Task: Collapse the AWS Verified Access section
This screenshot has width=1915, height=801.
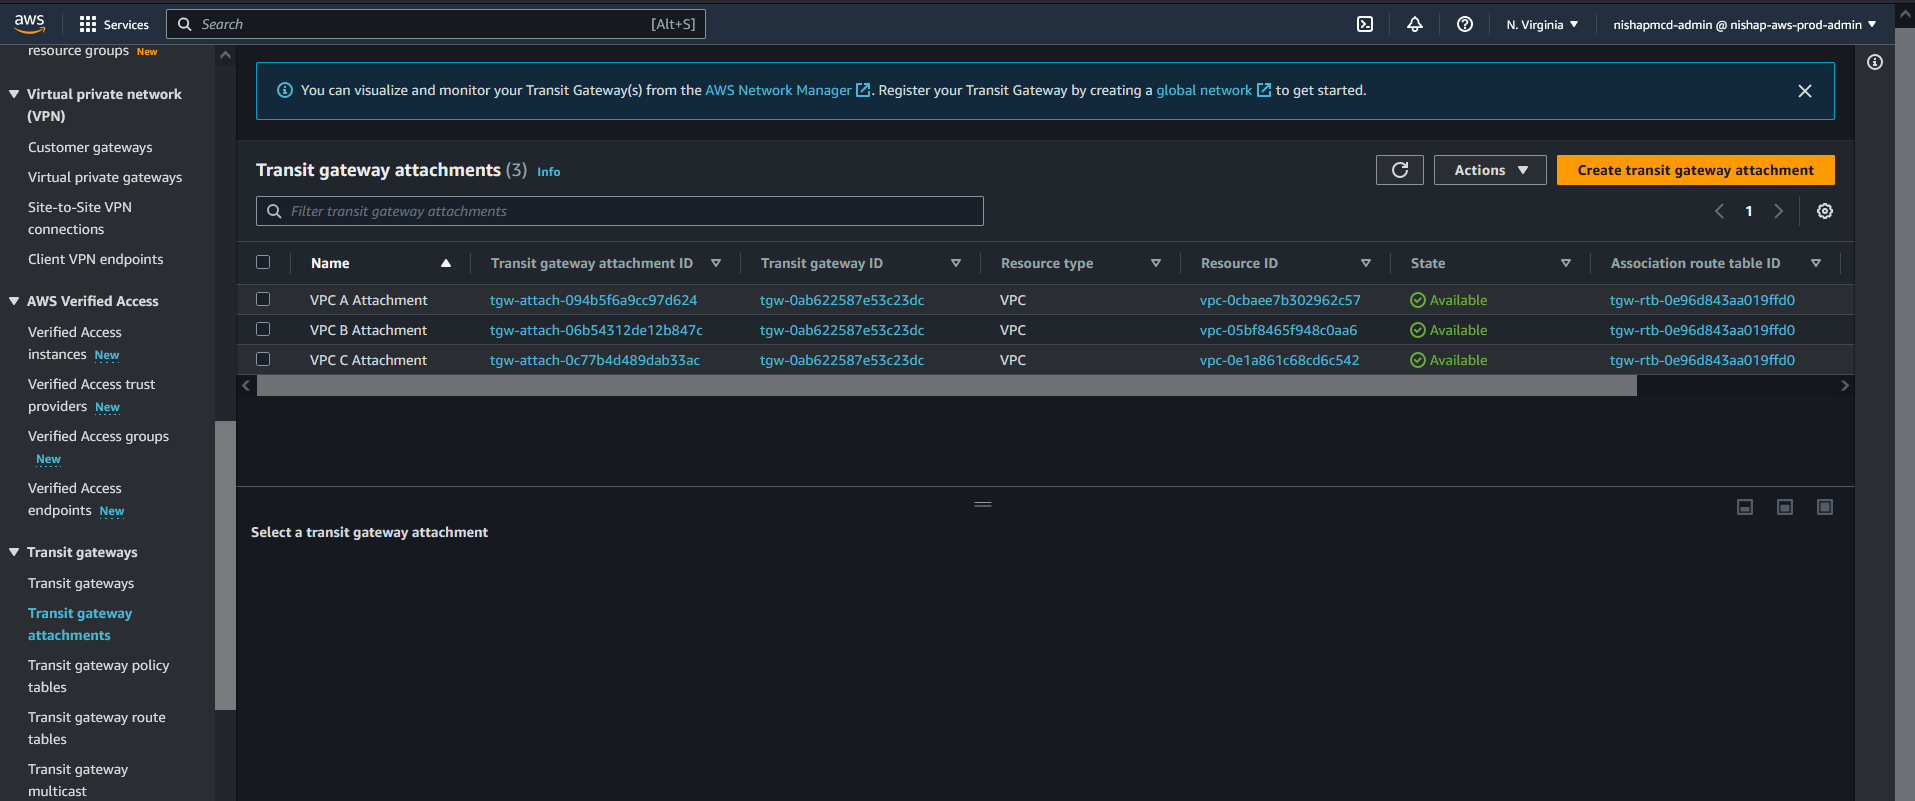Action: pos(14,301)
